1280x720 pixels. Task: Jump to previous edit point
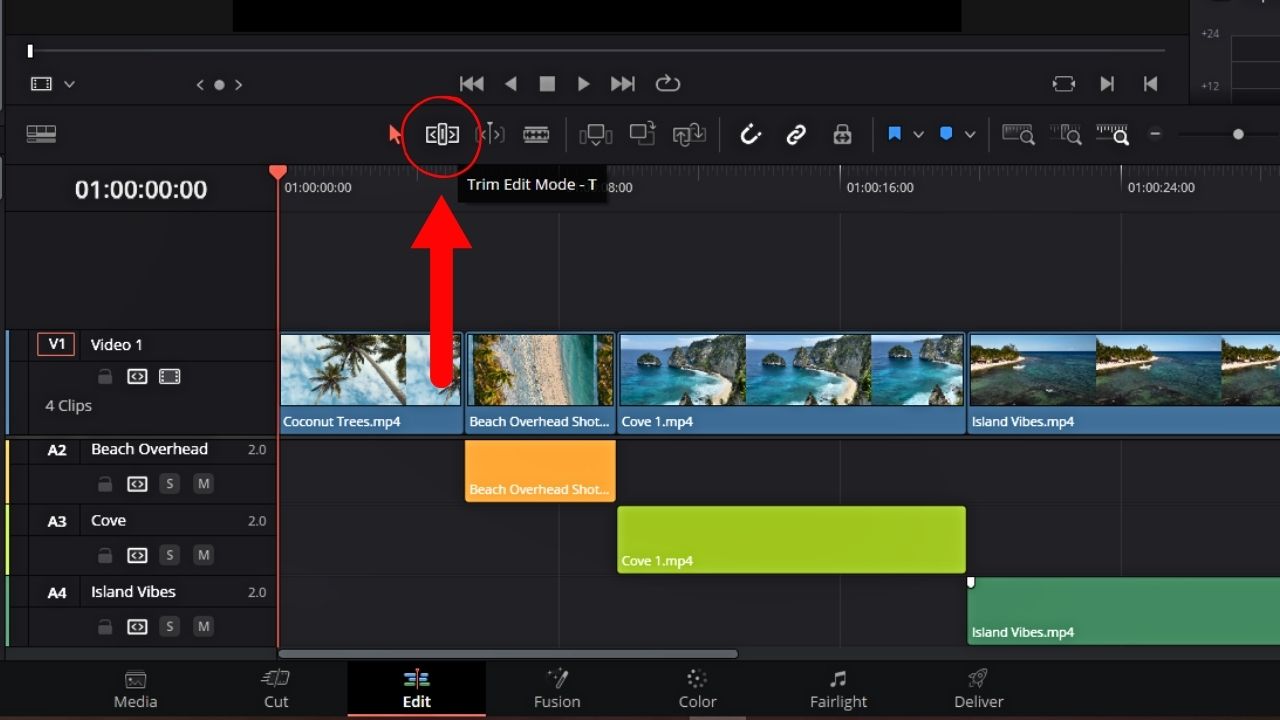[1151, 84]
